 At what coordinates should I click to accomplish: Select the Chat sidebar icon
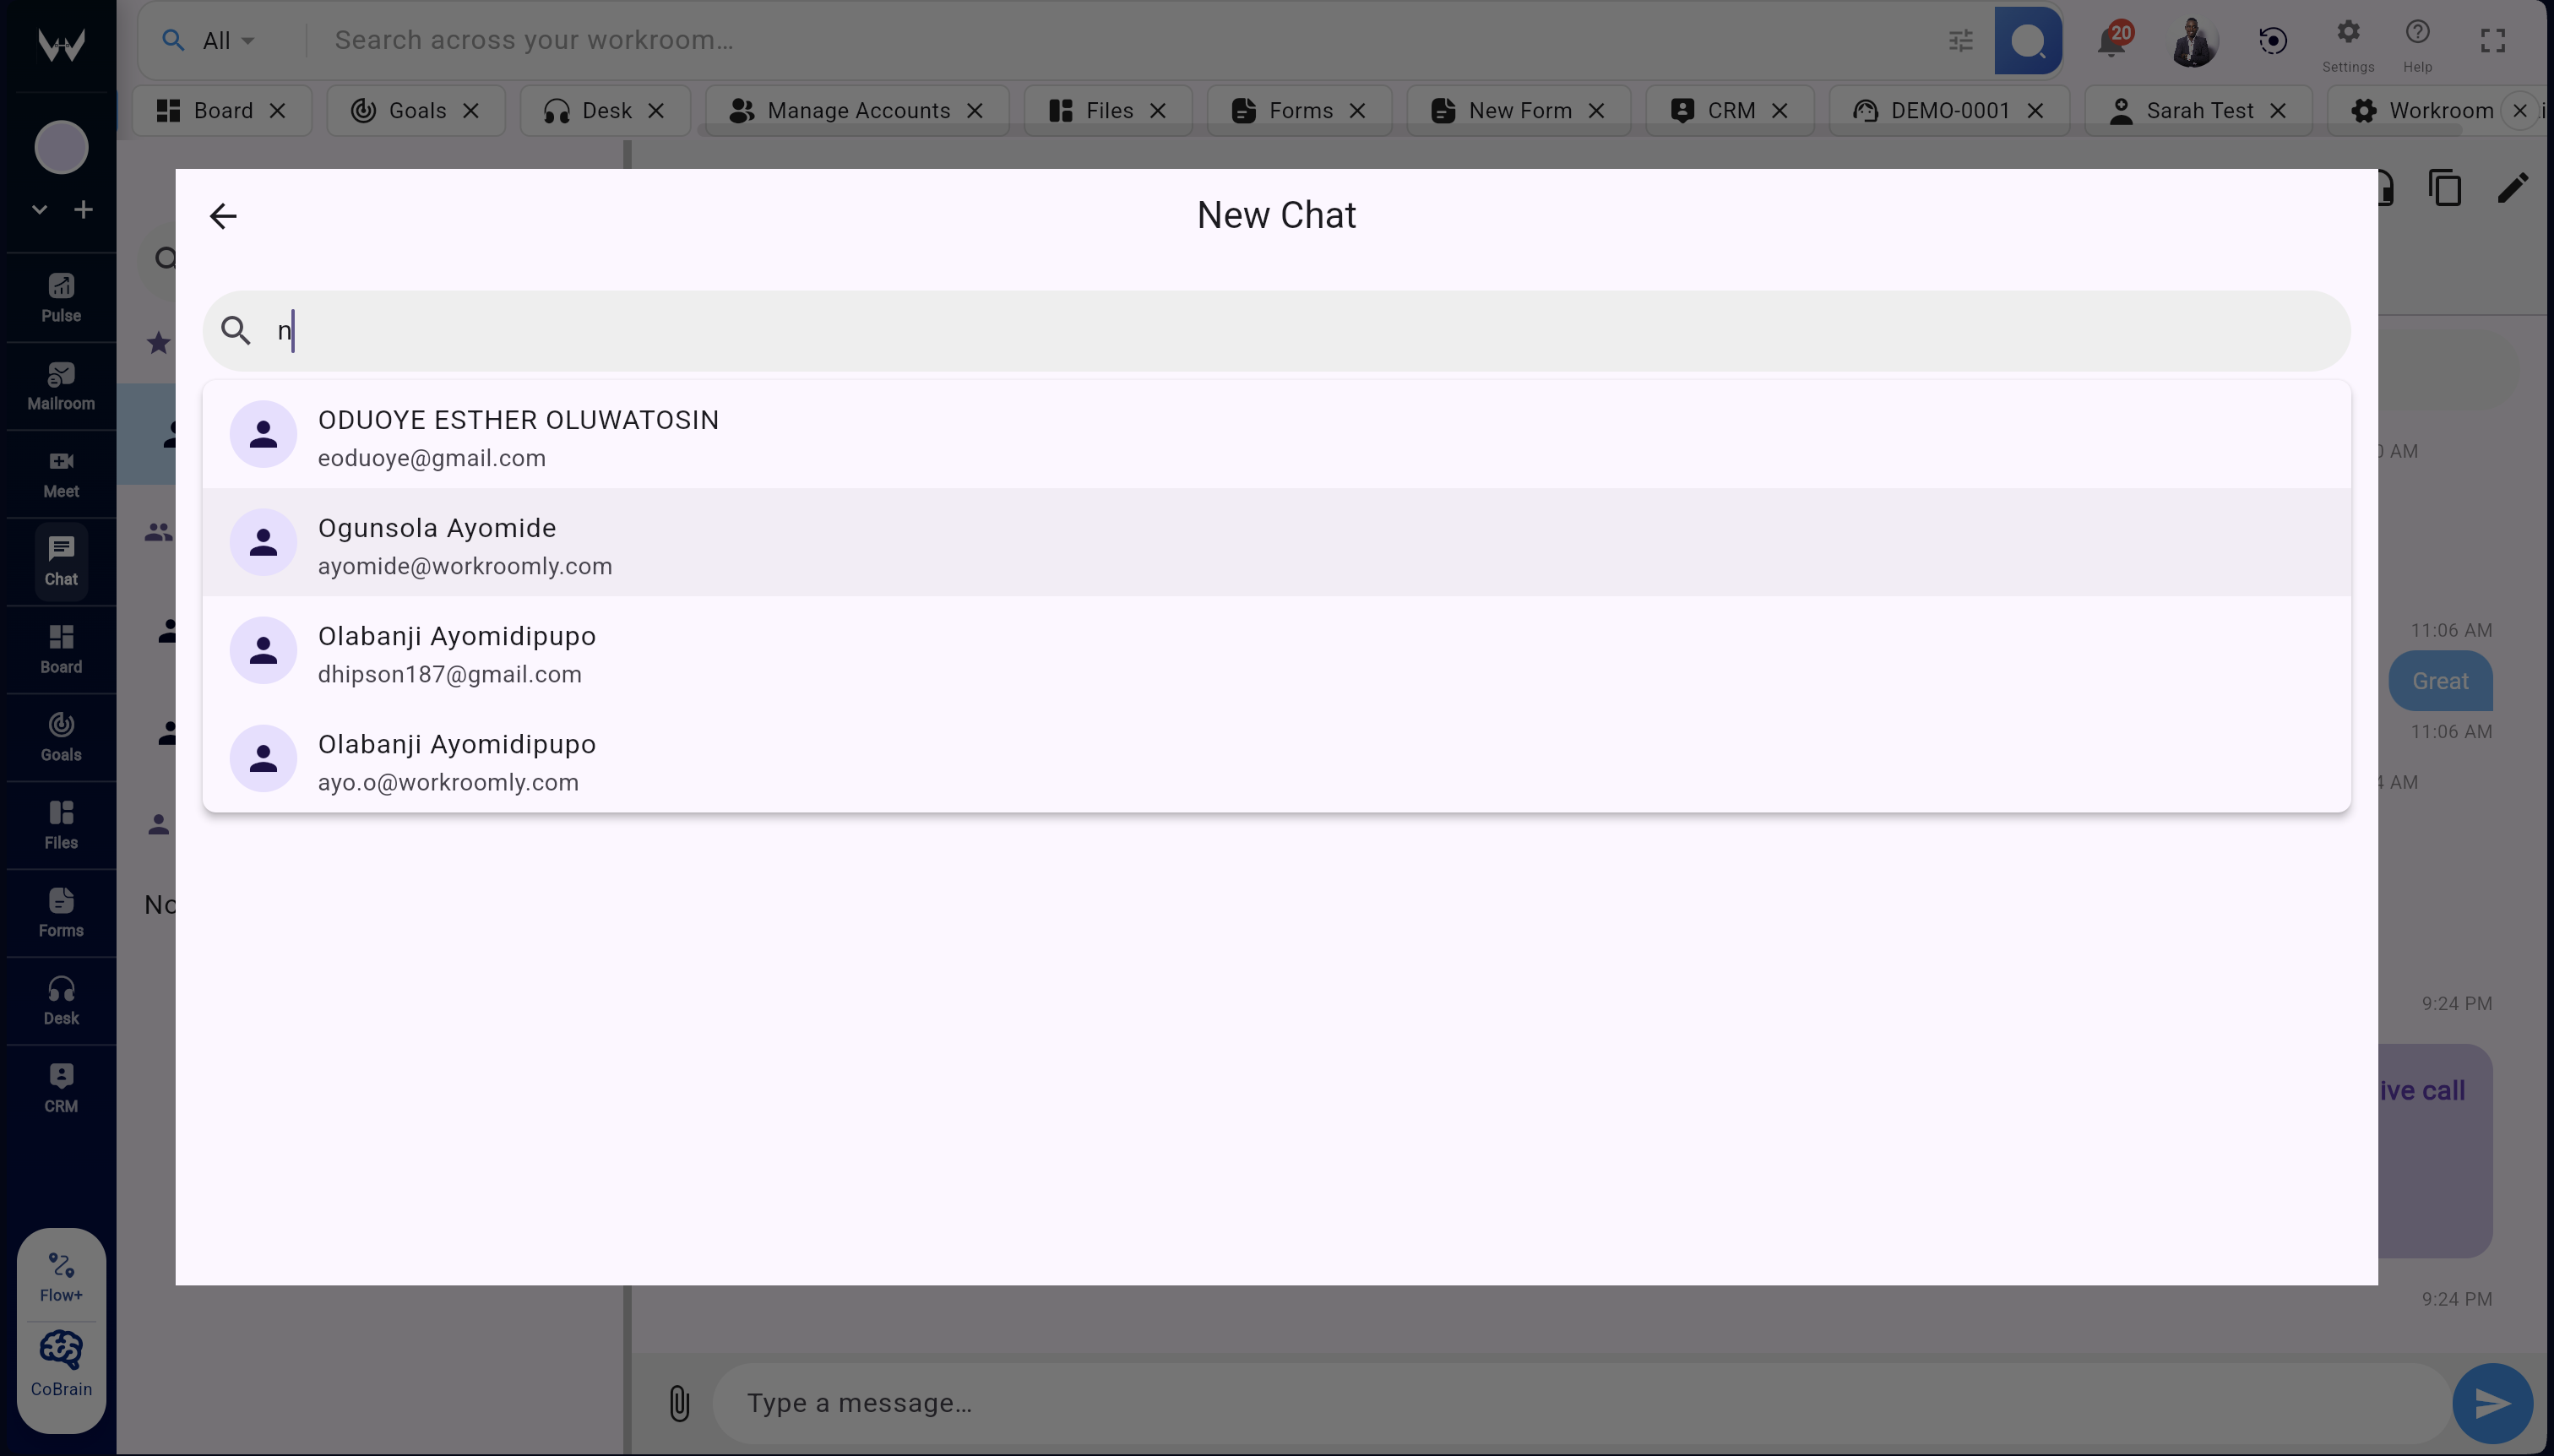point(60,560)
